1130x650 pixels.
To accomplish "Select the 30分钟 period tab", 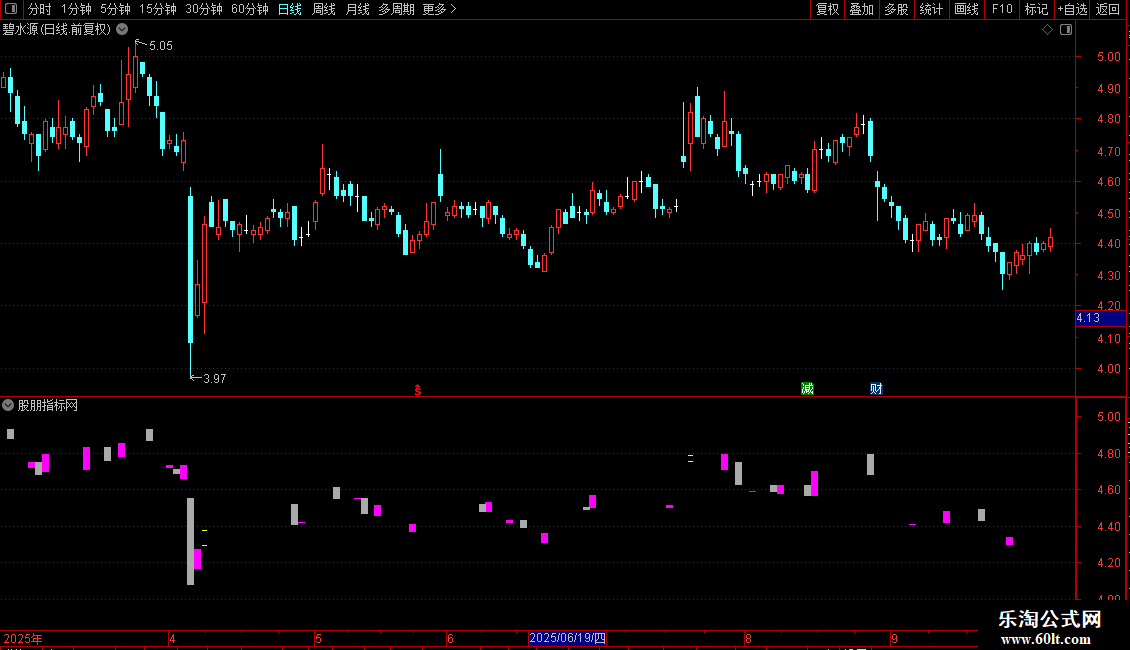I will pos(203,9).
